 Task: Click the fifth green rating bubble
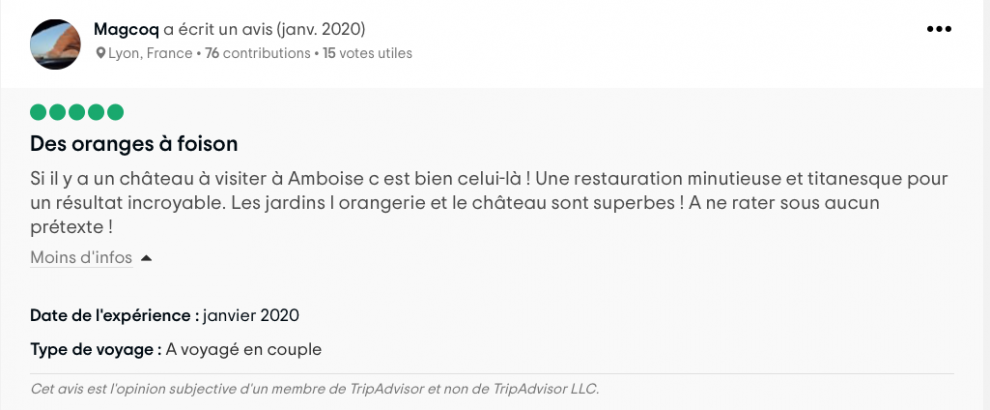pyautogui.click(x=115, y=112)
